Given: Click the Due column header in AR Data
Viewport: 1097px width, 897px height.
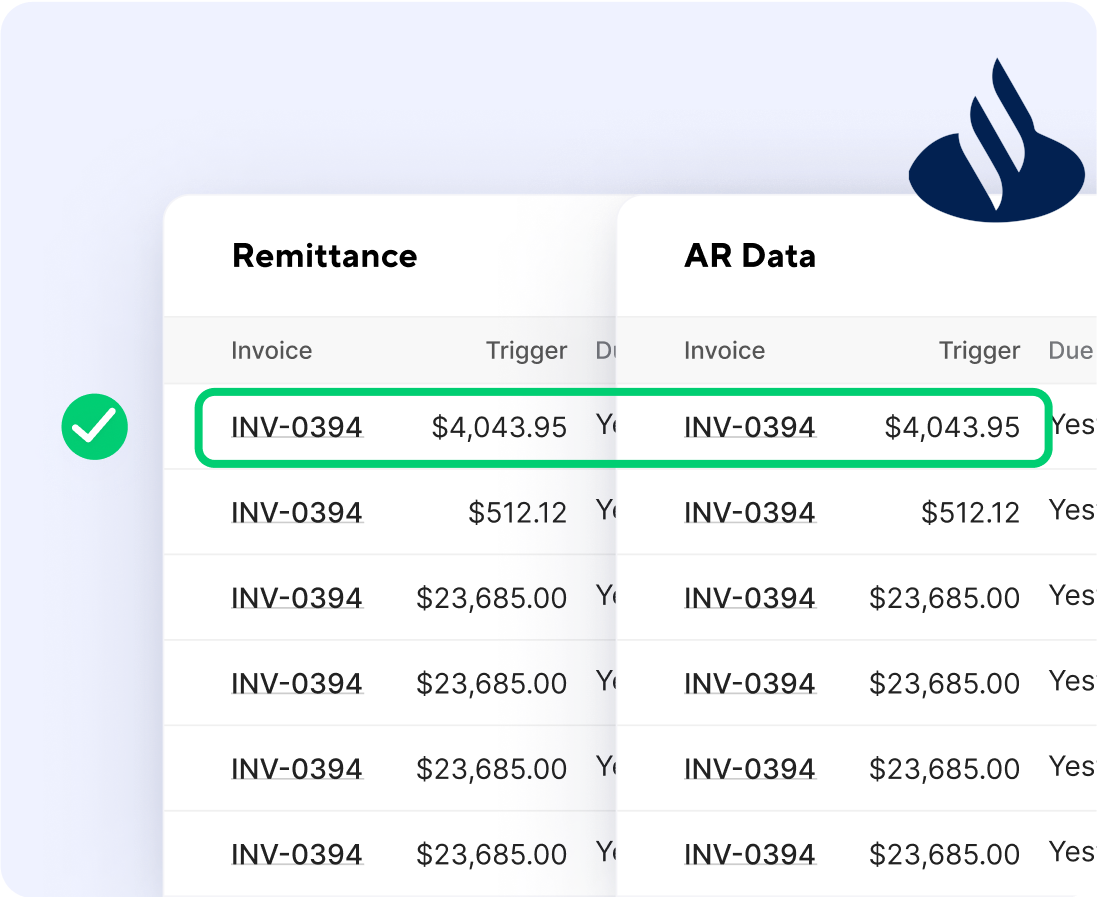Looking at the screenshot, I should (x=1070, y=351).
